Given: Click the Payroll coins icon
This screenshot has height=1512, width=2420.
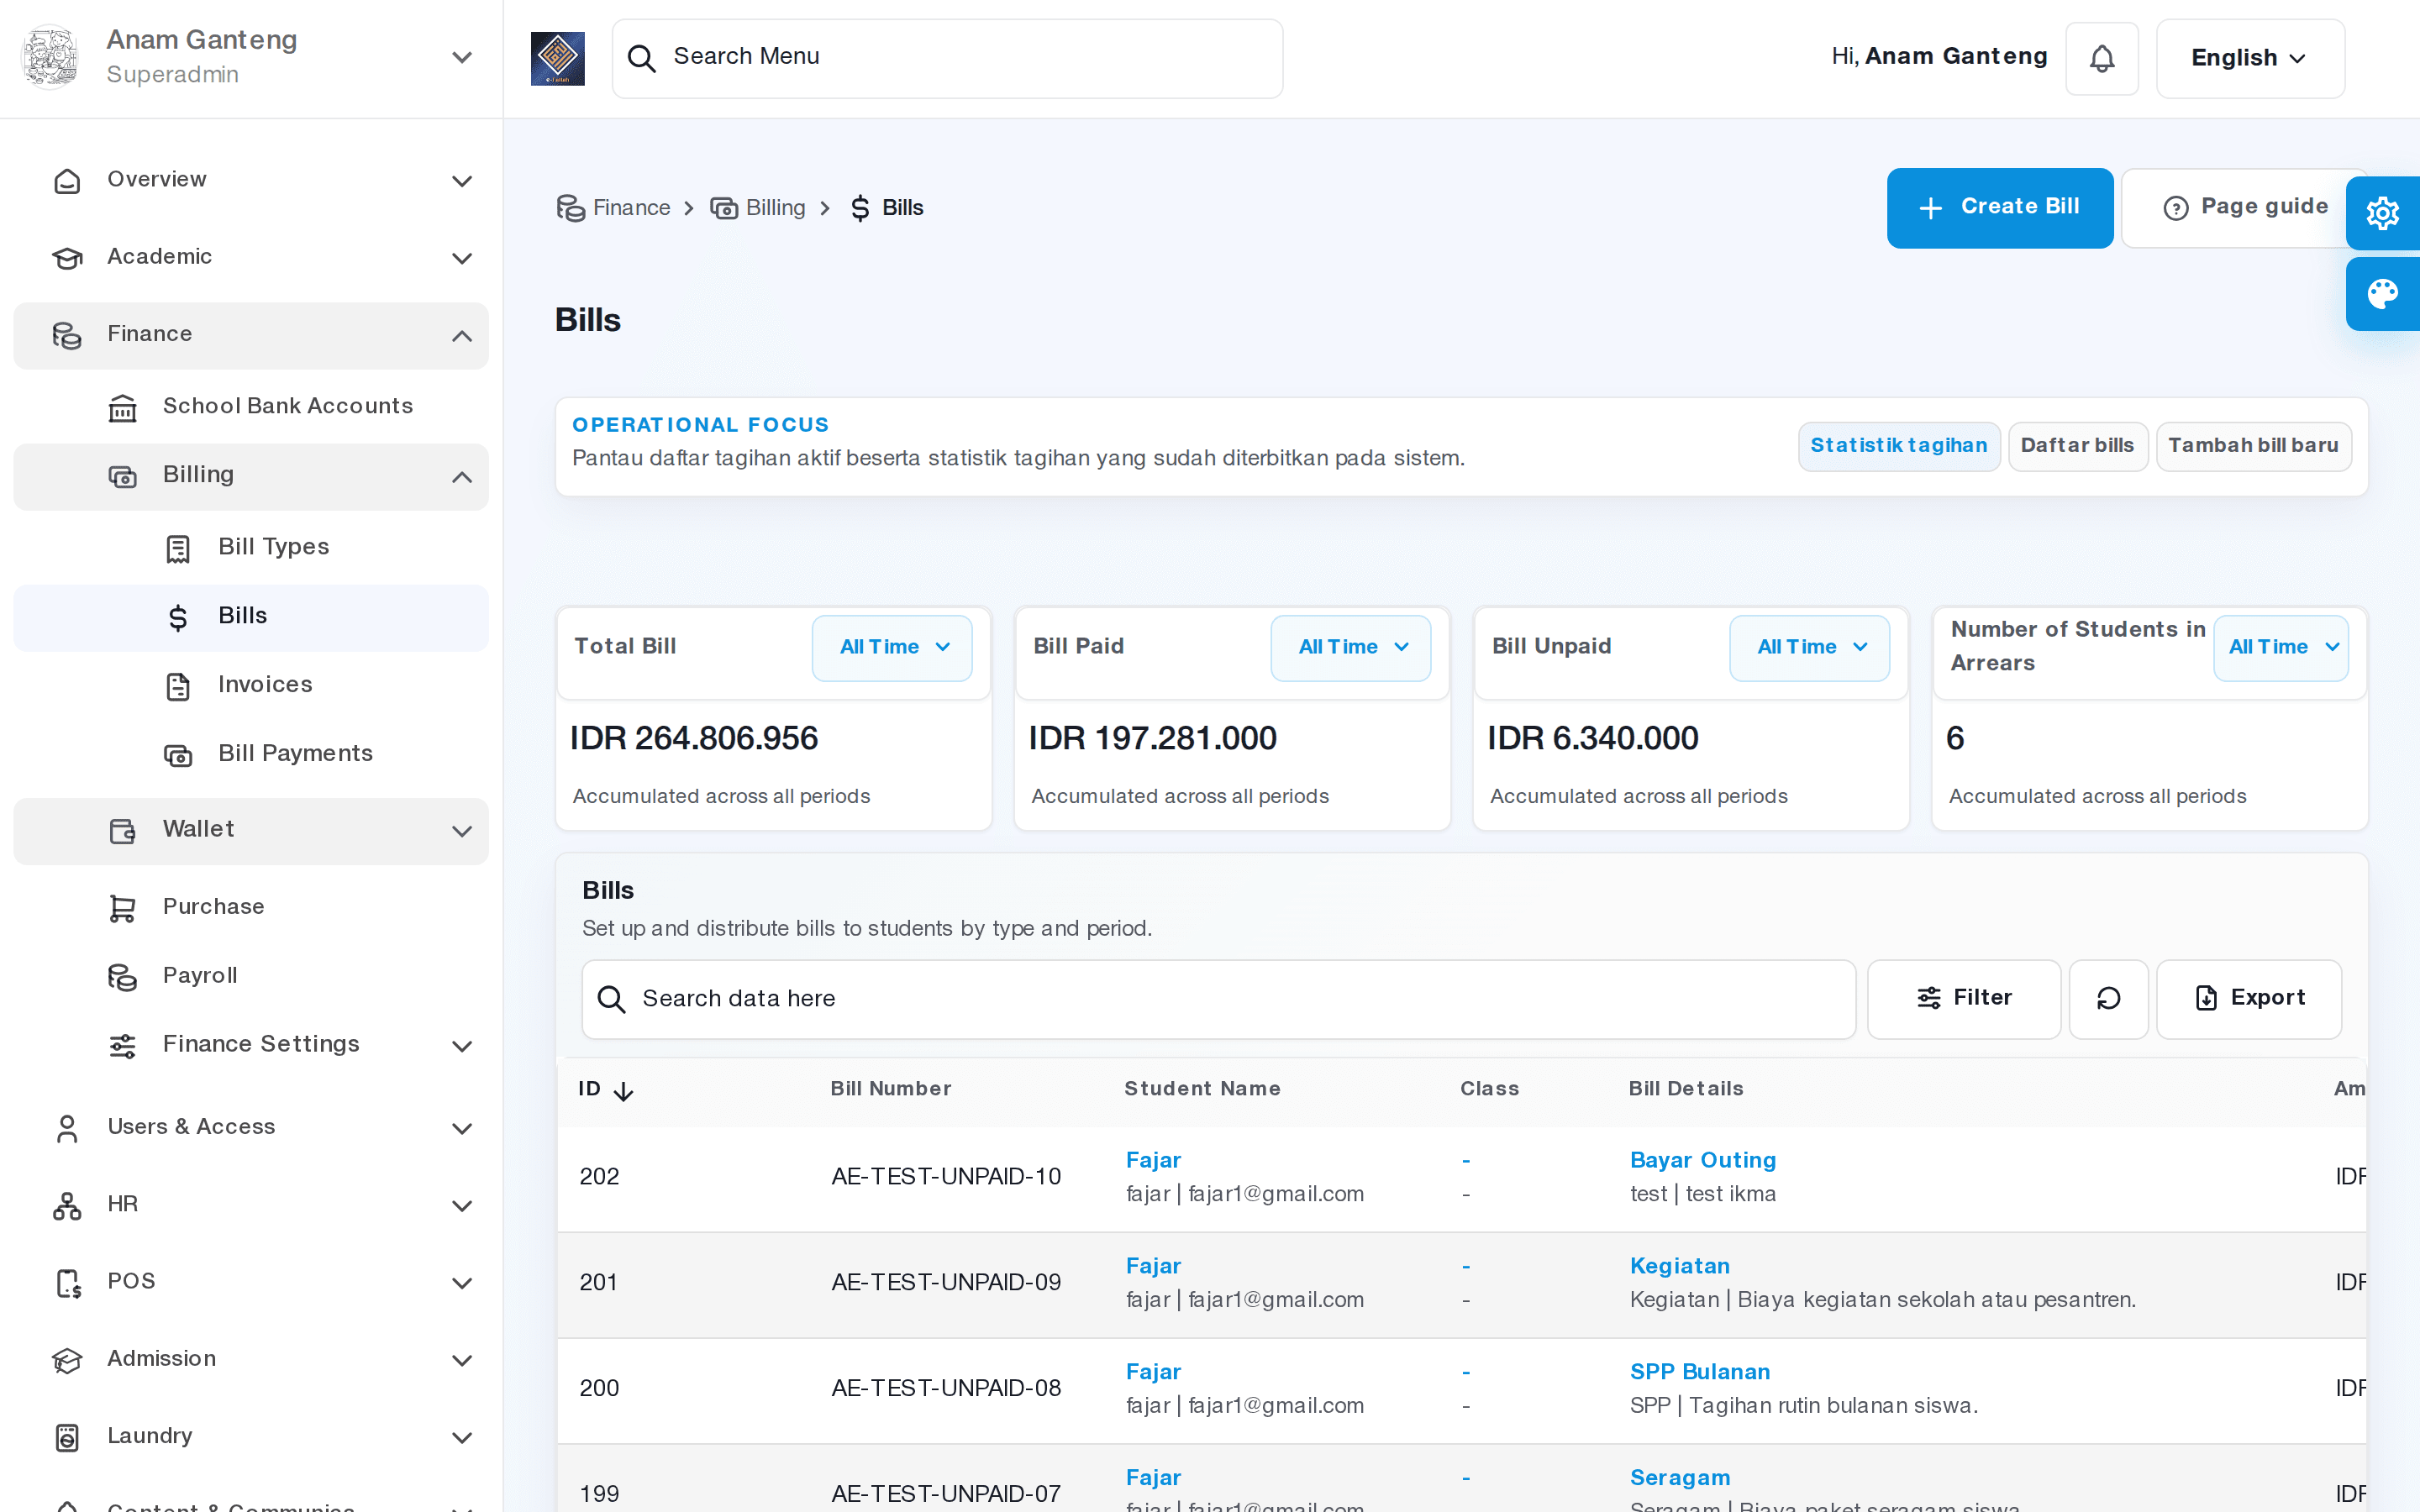Looking at the screenshot, I should (122, 977).
